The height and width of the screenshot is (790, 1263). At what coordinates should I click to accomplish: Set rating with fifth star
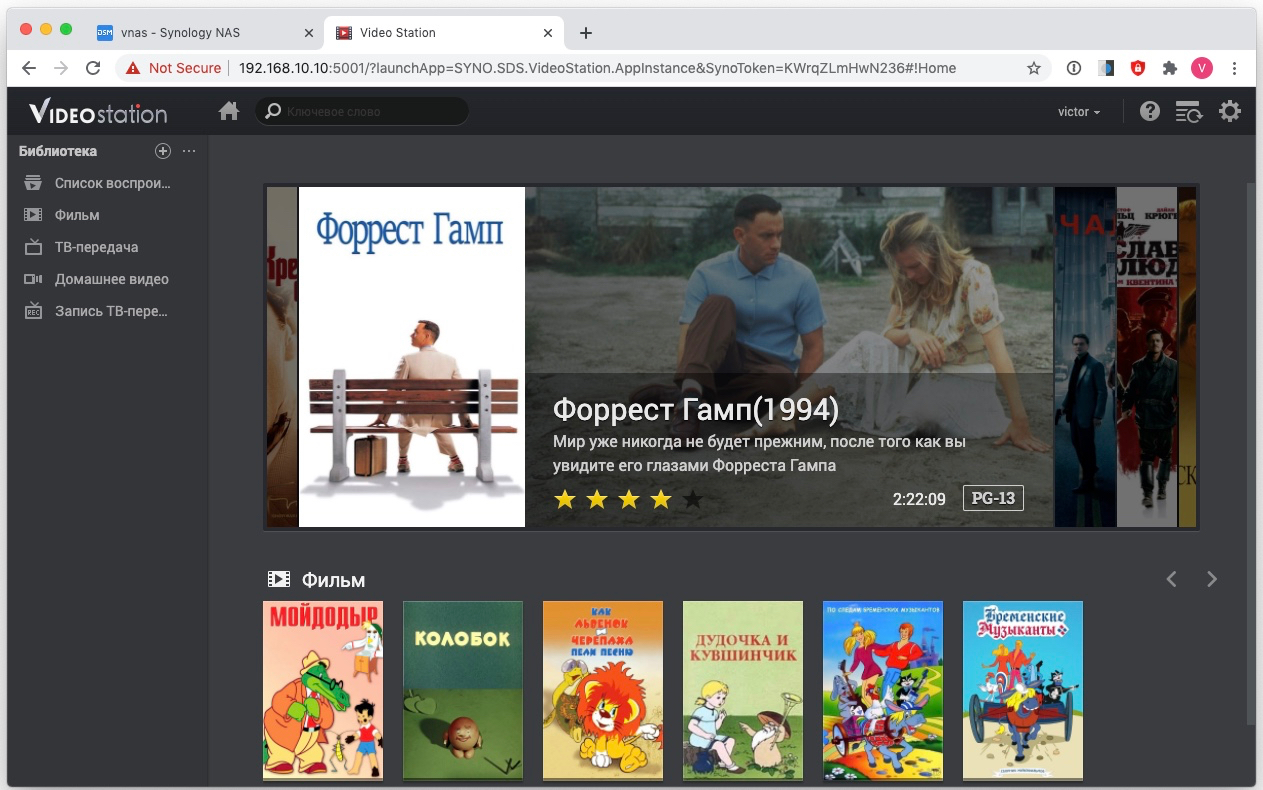pos(692,499)
